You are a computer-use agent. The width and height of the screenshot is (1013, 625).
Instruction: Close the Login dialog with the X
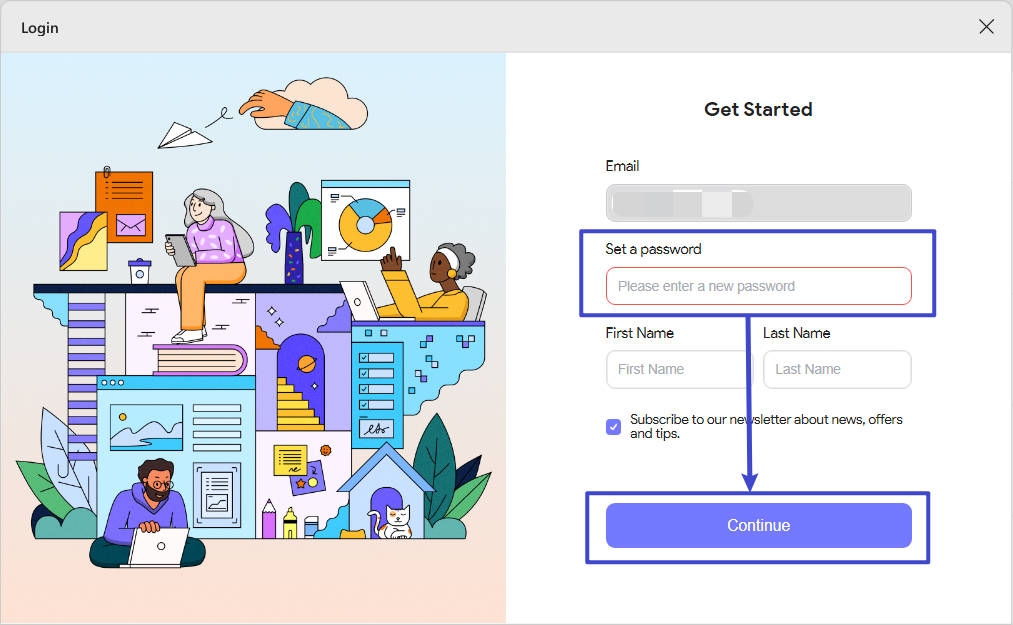(x=986, y=26)
